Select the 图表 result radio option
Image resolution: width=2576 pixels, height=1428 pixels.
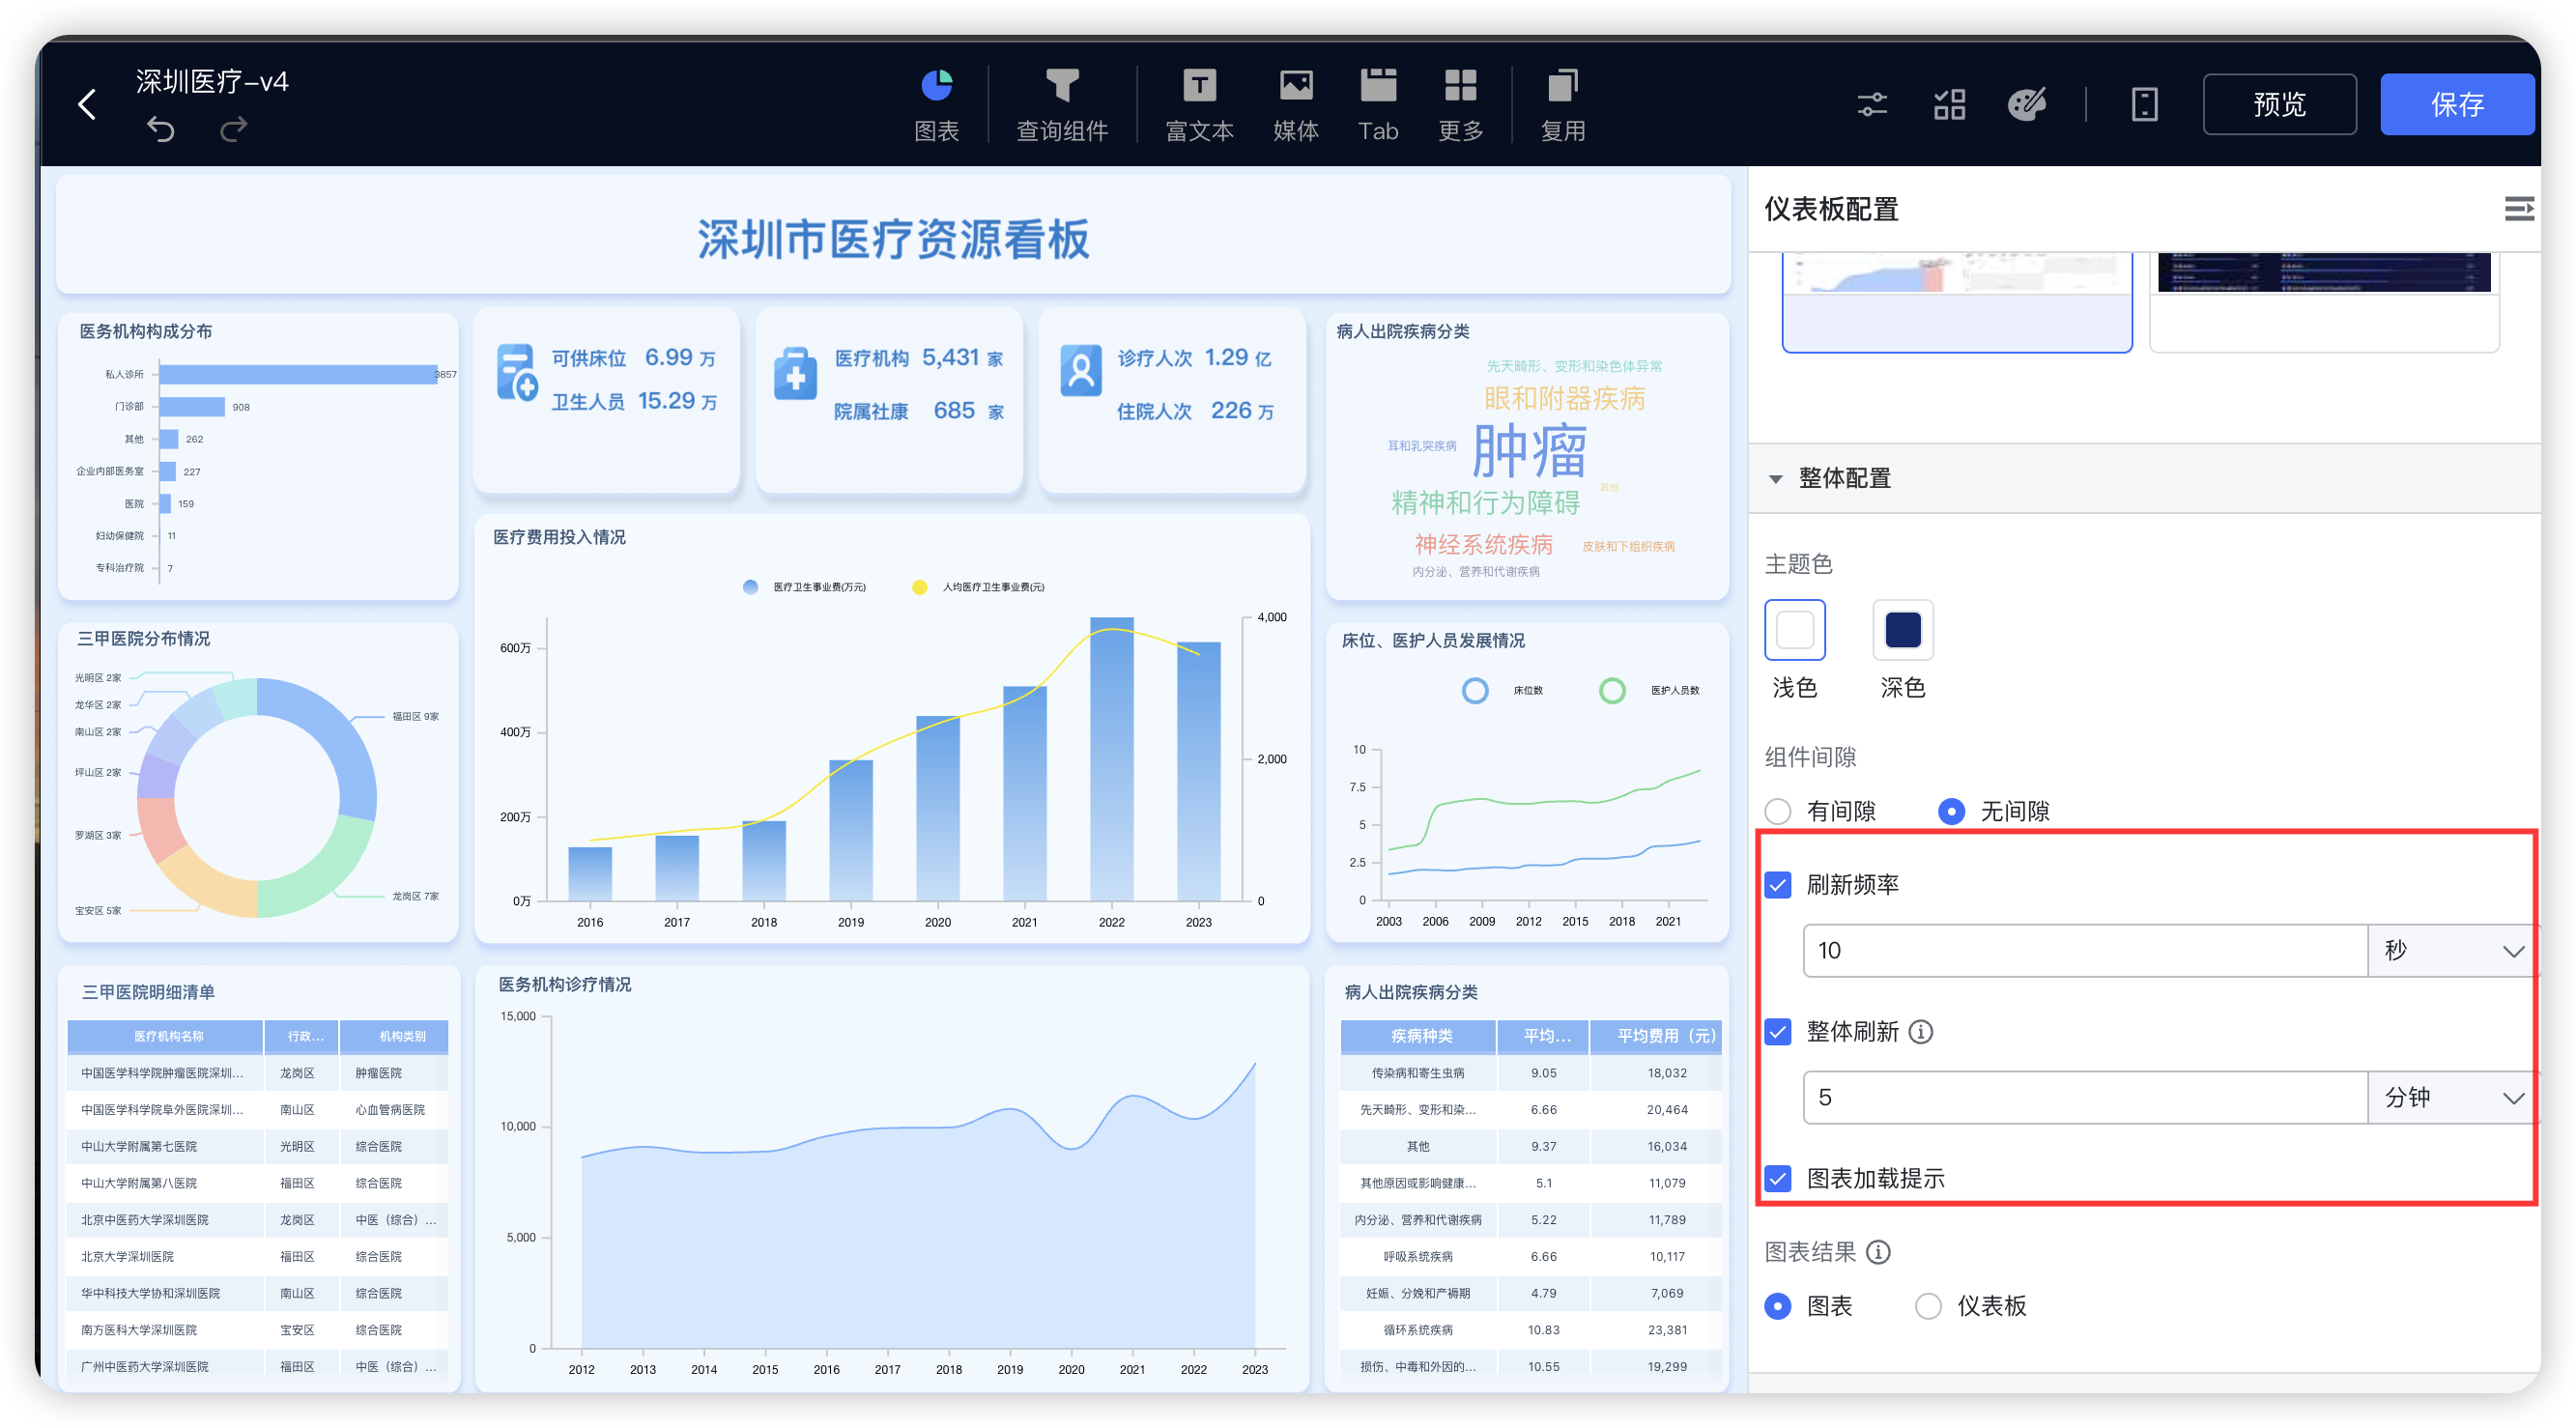(1778, 1306)
